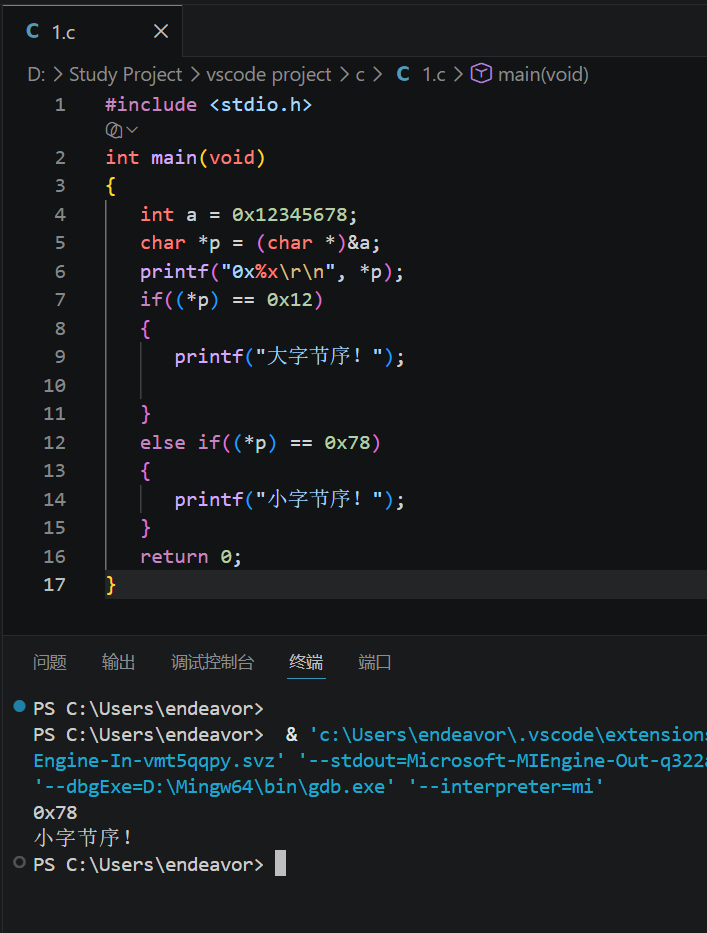Click the return 0; statement
Screen dimensions: 707x933
pyautogui.click(x=190, y=557)
